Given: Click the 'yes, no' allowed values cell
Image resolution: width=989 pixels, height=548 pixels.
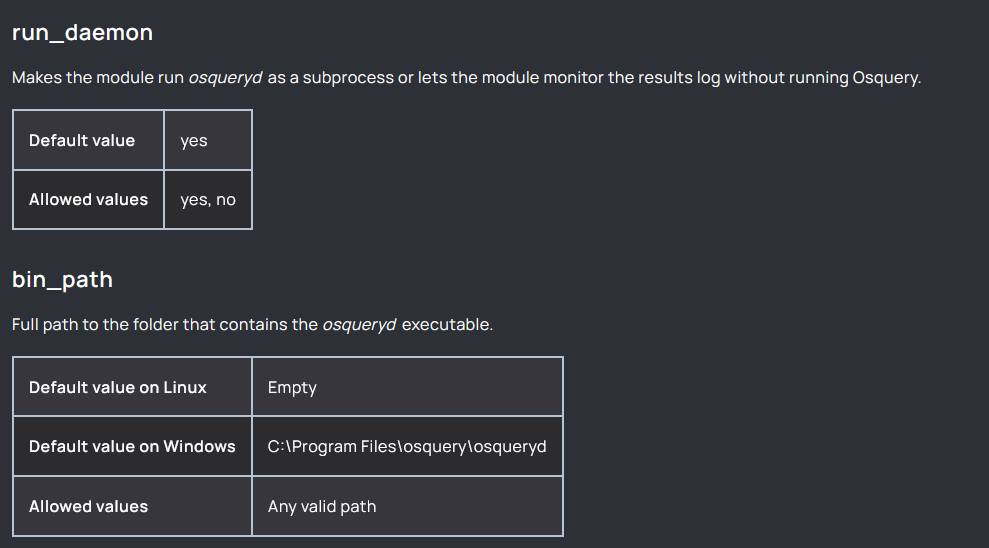Looking at the screenshot, I should click(x=208, y=199).
